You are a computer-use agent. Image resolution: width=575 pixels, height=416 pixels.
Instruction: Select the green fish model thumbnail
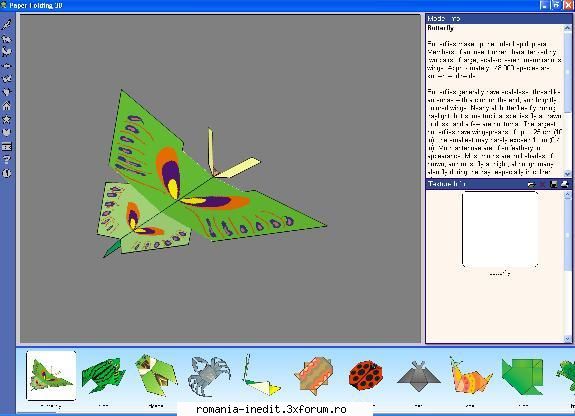point(523,376)
